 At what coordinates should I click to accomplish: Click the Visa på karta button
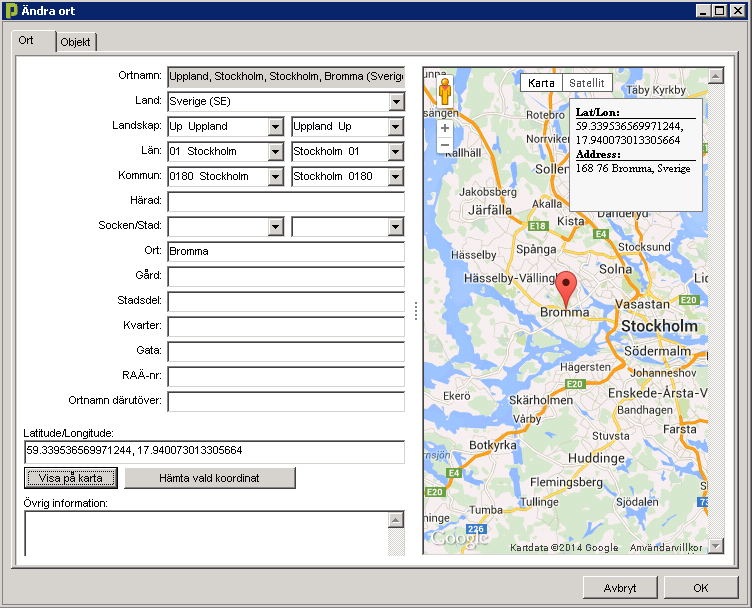click(70, 478)
